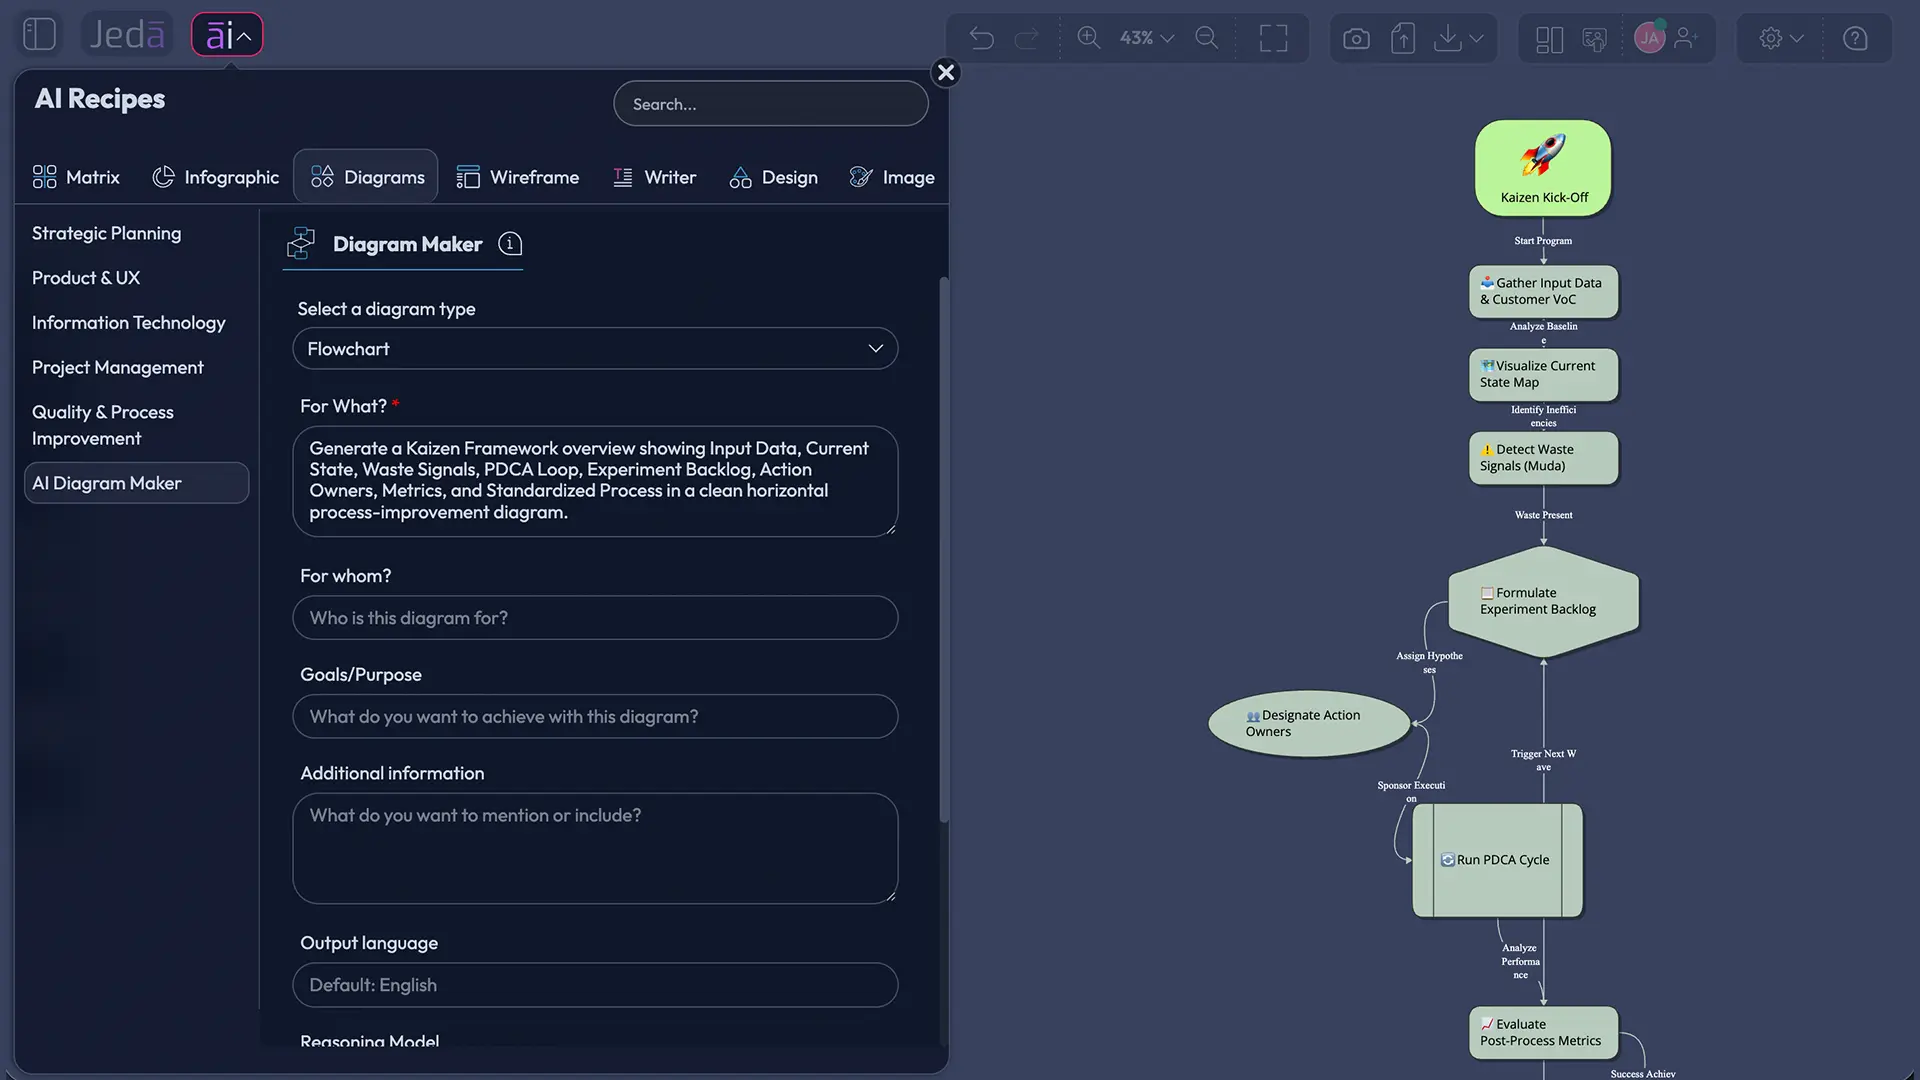Zoom in with the magnifier plus icon
Image resolution: width=1920 pixels, height=1080 pixels.
(1089, 38)
